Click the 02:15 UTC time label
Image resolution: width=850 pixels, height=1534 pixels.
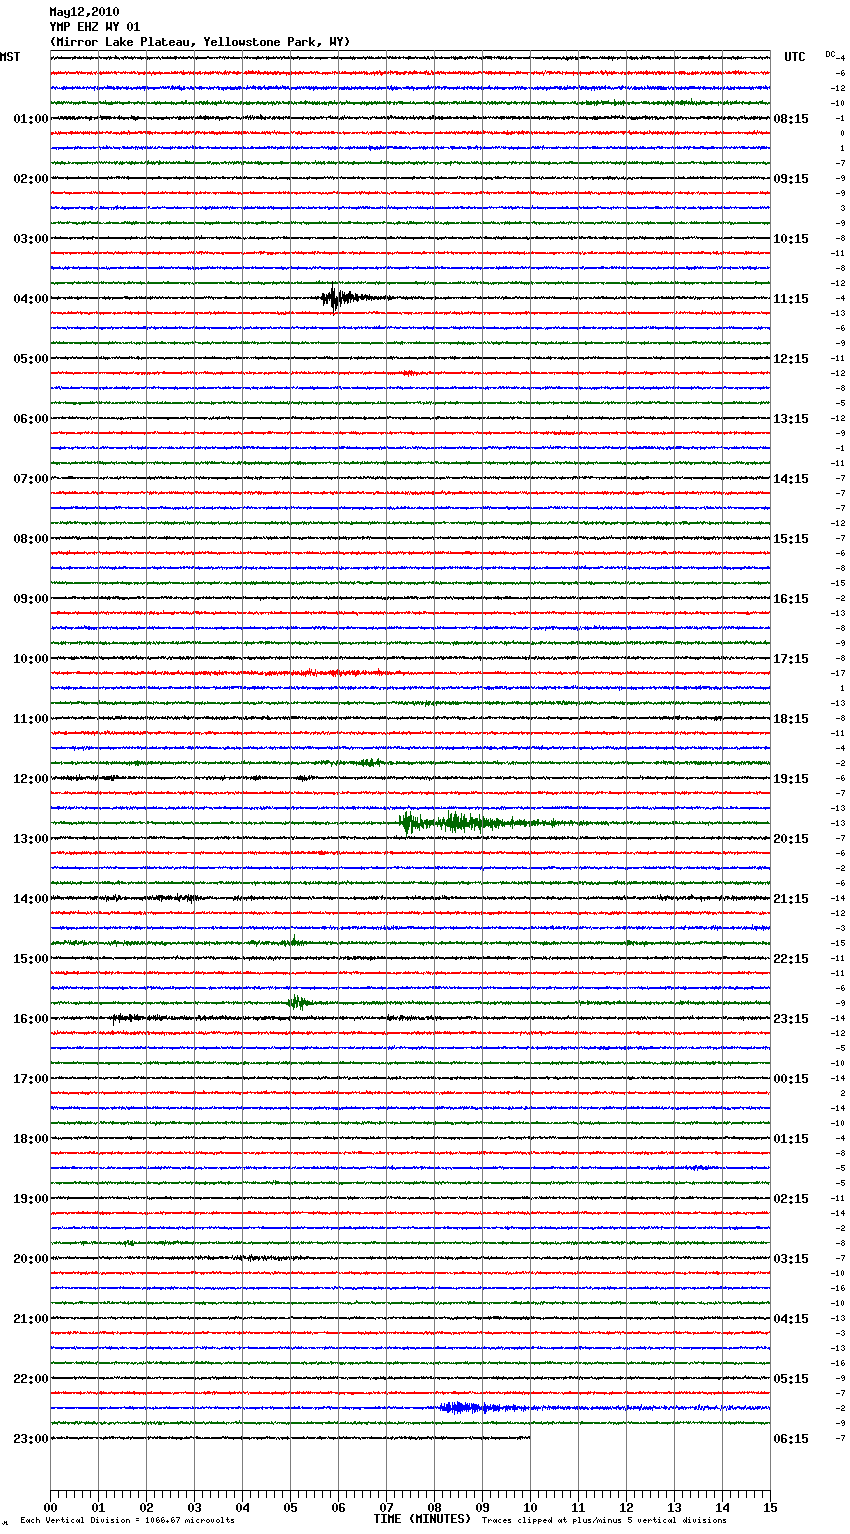pos(791,1199)
